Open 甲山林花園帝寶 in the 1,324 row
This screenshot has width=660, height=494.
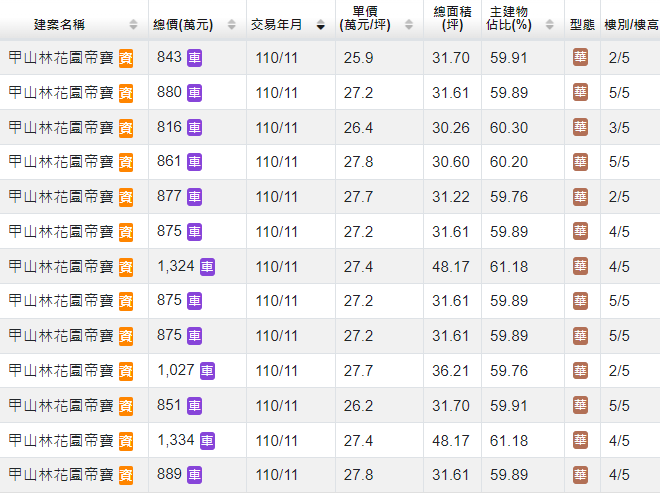[61, 266]
